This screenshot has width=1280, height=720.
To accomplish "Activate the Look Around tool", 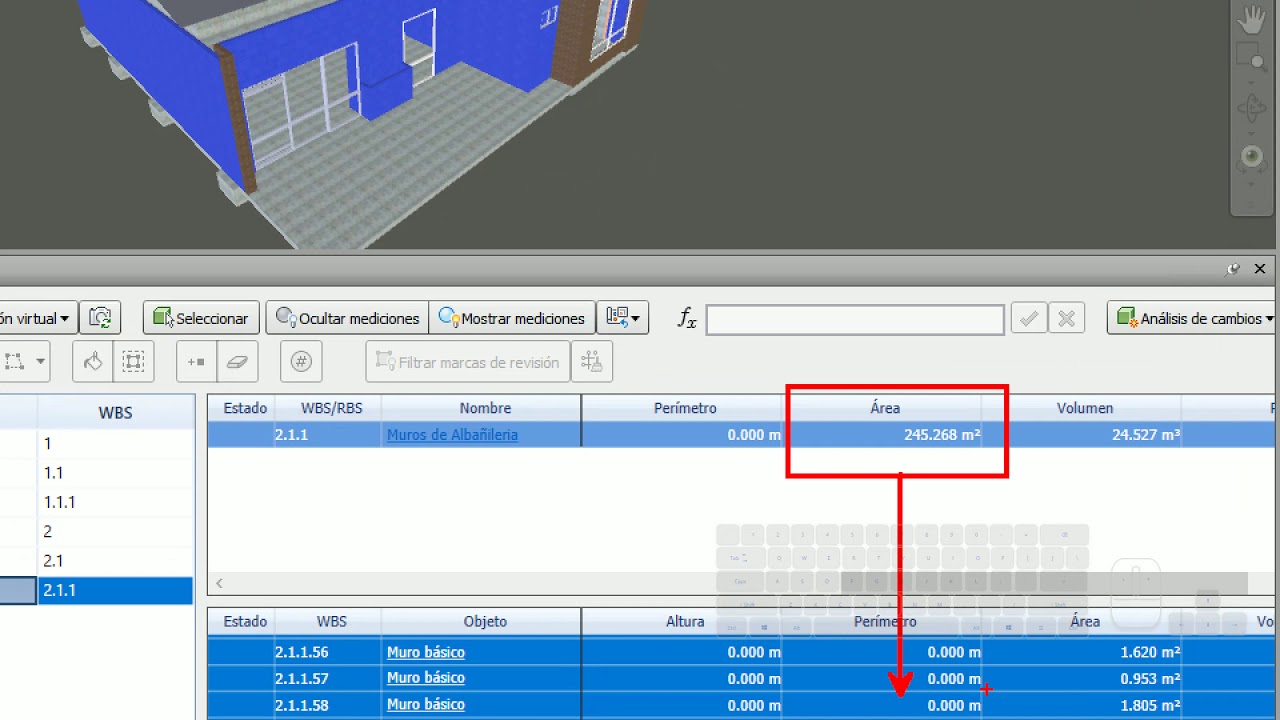I will [x=1252, y=158].
